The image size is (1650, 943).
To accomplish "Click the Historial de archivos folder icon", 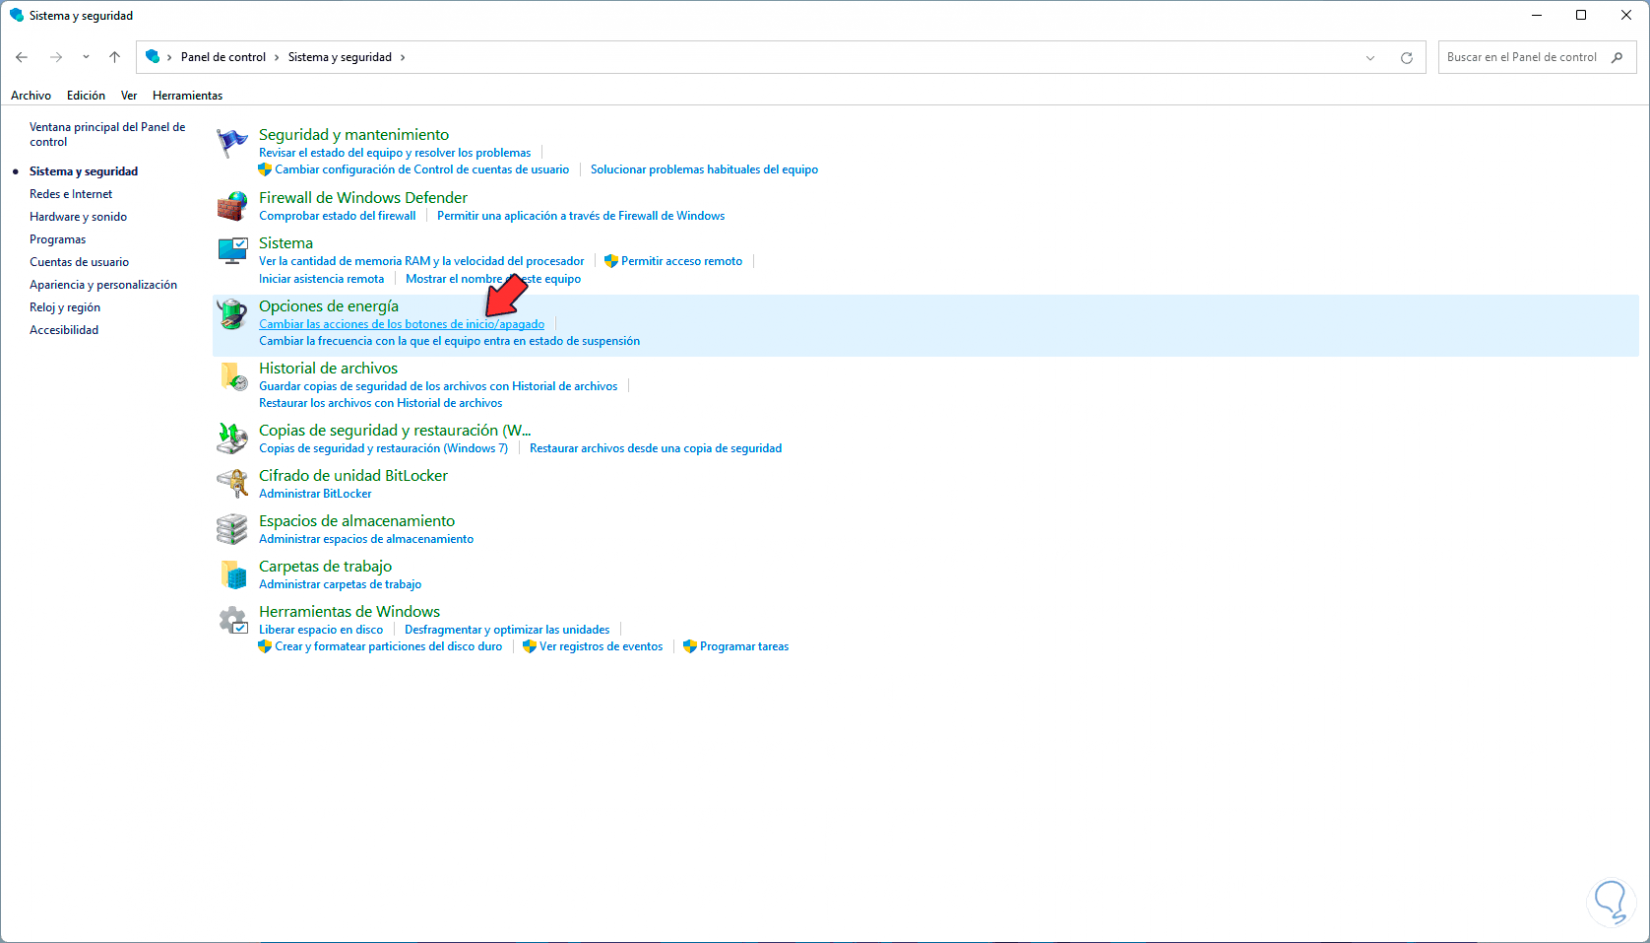I will click(x=232, y=376).
